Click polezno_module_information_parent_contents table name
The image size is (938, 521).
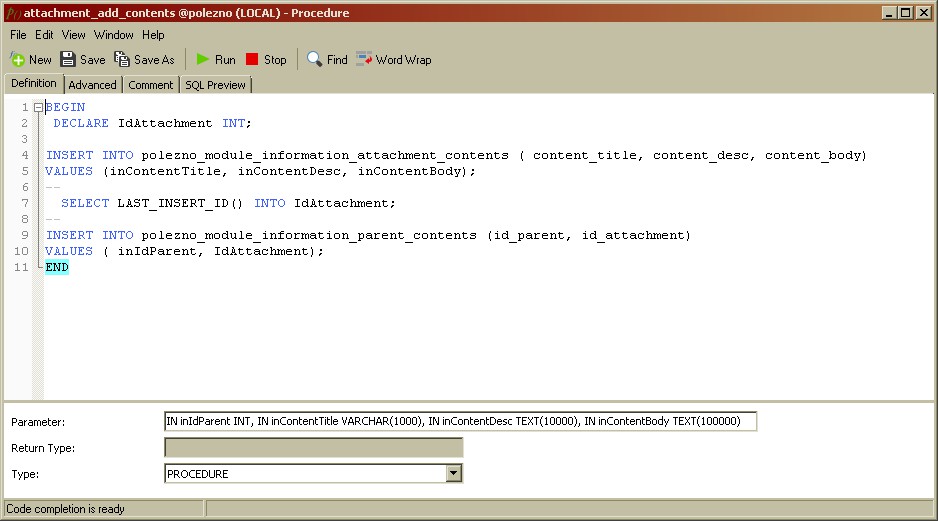pos(309,235)
